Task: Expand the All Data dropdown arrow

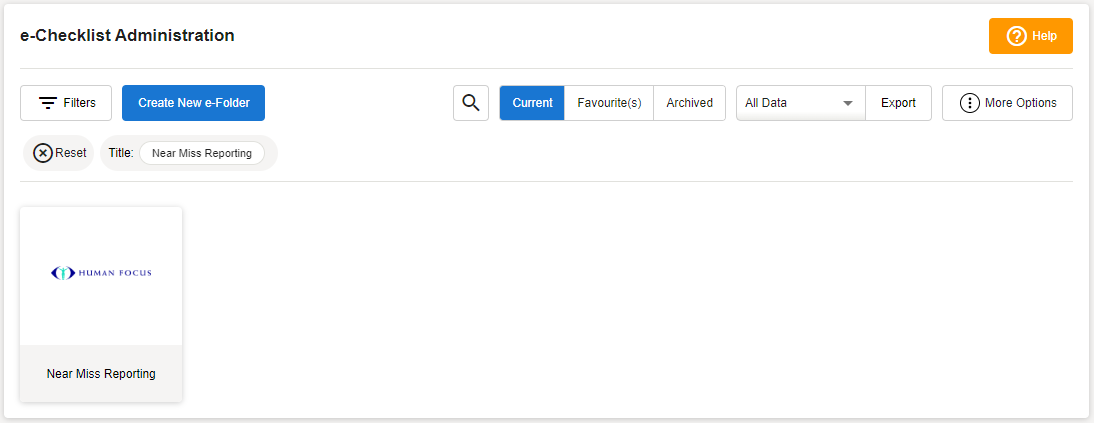Action: point(847,103)
